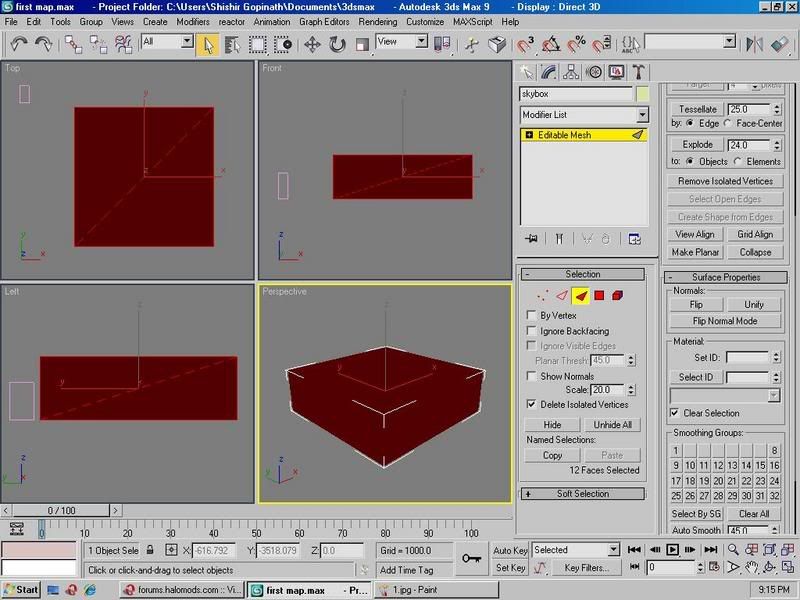Enable the Show Normals checkbox
Image resolution: width=800 pixels, height=600 pixels.
point(531,376)
